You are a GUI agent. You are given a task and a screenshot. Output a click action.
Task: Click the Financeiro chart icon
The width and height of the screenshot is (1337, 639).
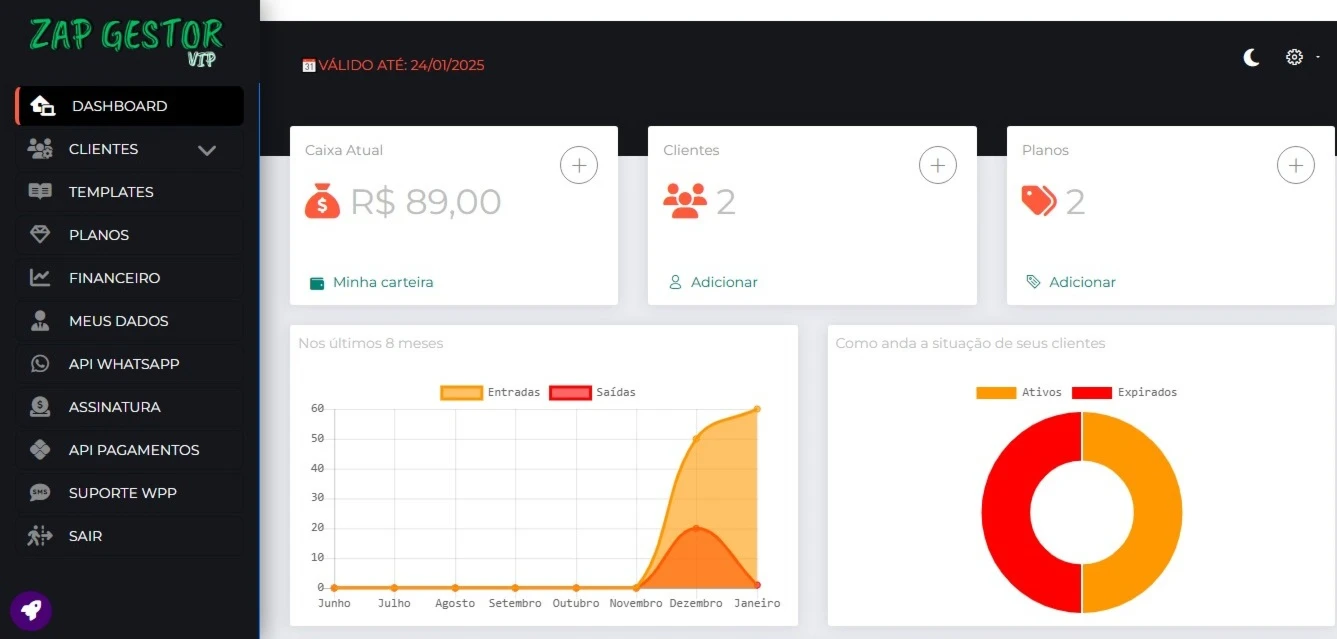pos(40,278)
